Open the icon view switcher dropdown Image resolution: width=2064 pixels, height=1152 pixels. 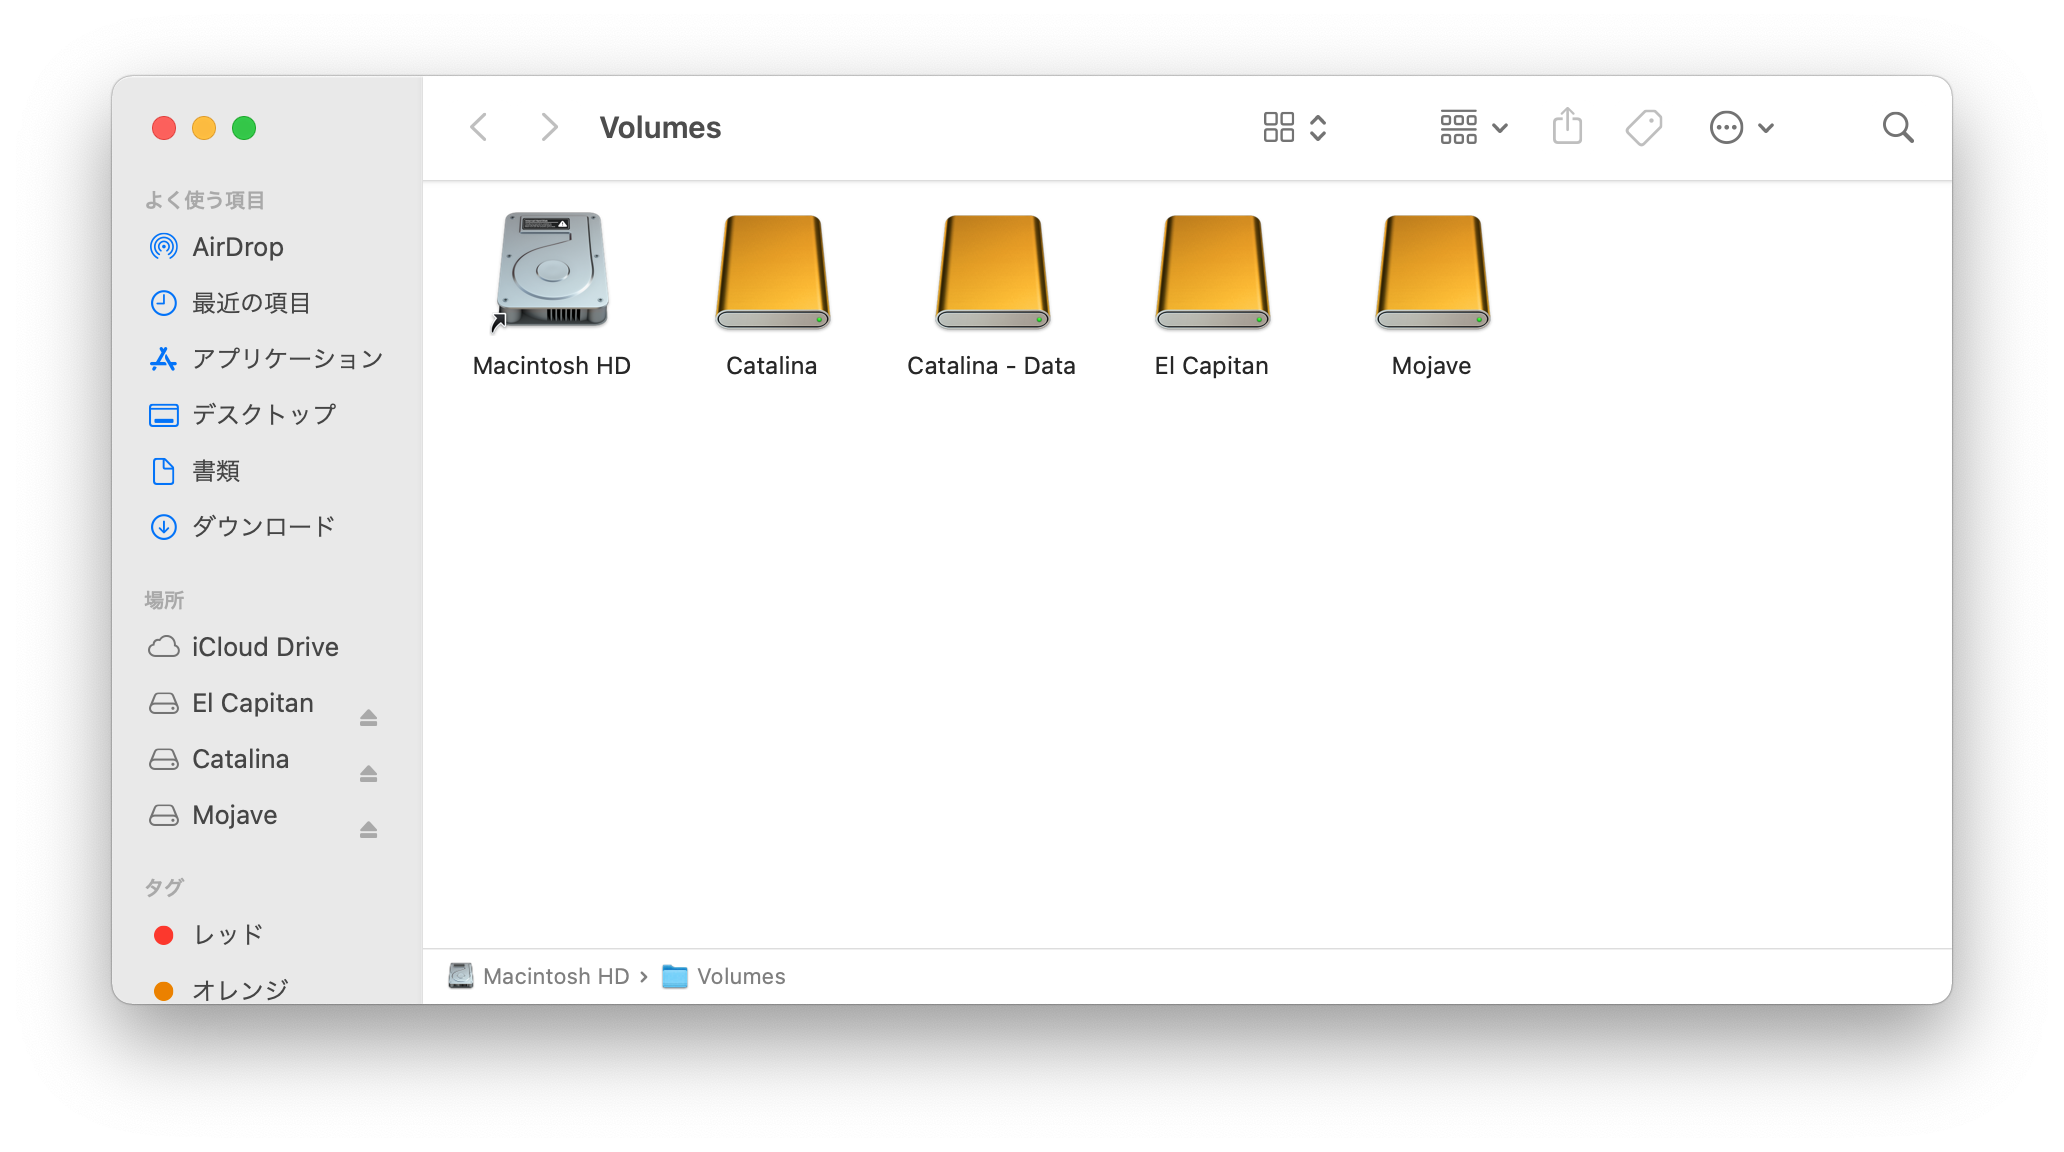(1294, 127)
